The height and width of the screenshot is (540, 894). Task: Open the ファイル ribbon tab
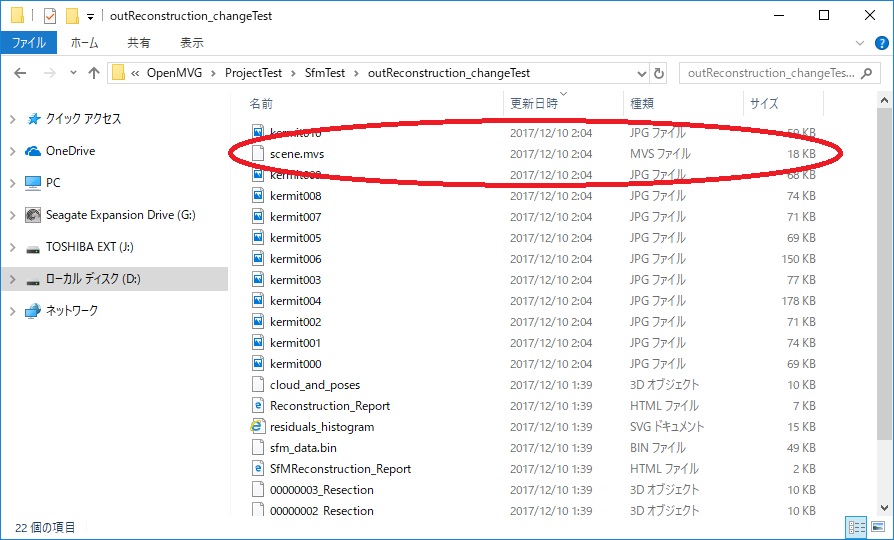click(29, 43)
